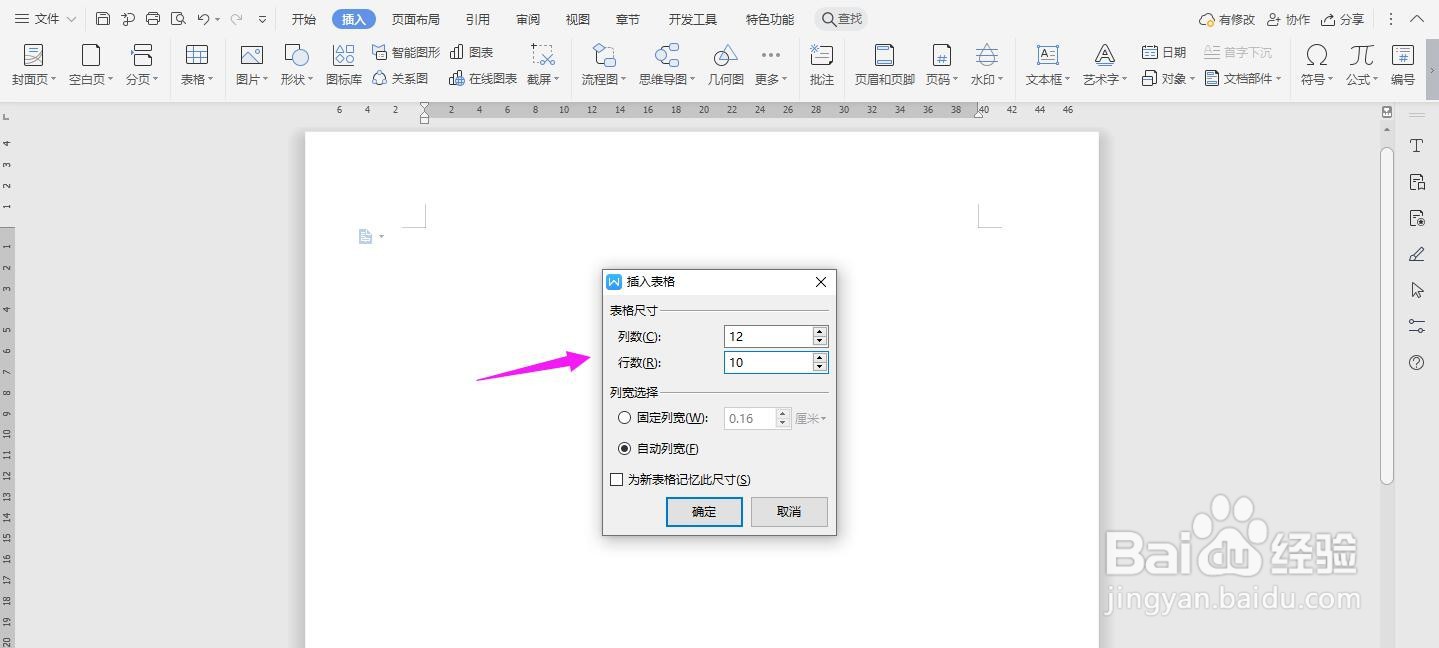This screenshot has height=648, width=1439.
Task: Select the 自动列宽 radio button
Action: 625,449
